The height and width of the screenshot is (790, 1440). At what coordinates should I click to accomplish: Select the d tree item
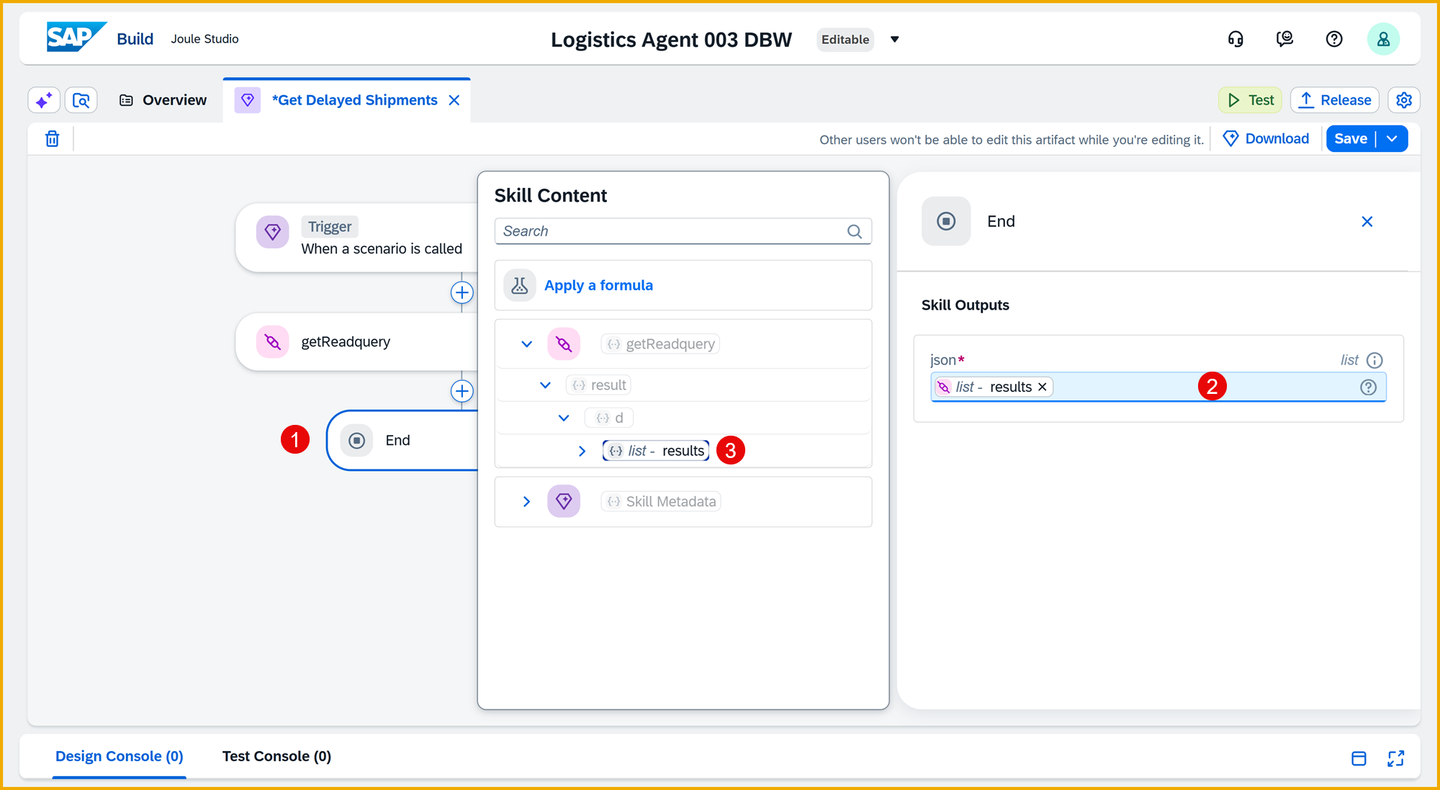[609, 418]
